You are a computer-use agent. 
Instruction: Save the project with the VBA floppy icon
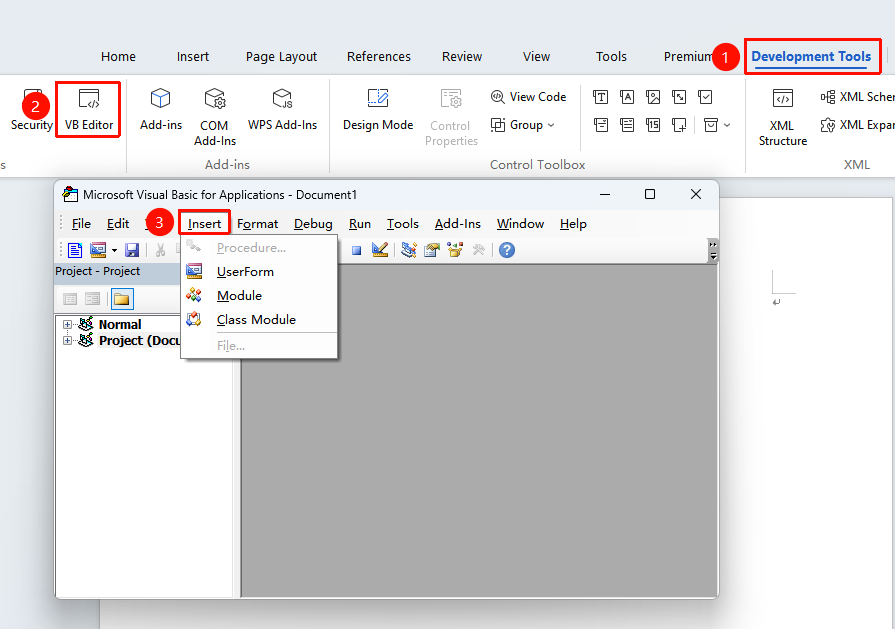coord(132,250)
